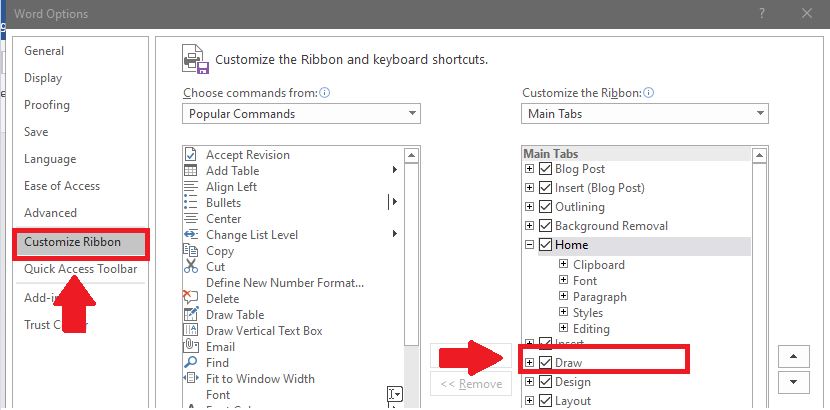Toggle the Background Removal checkbox

point(545,226)
